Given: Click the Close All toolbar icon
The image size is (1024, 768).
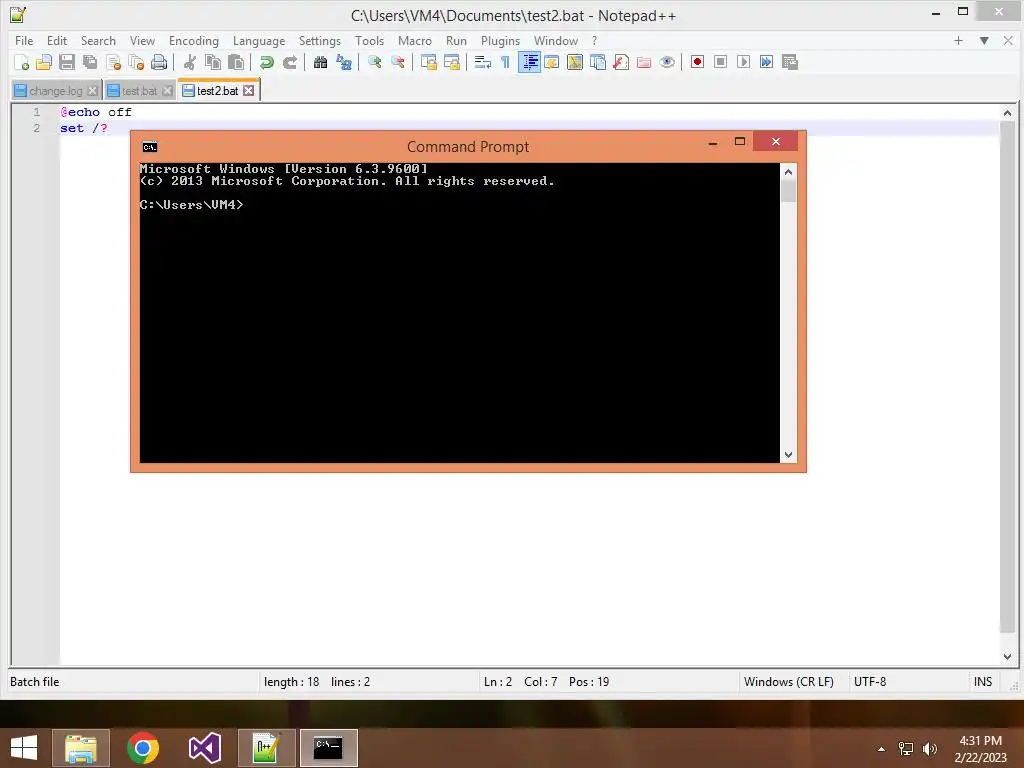Looking at the screenshot, I should coord(136,62).
